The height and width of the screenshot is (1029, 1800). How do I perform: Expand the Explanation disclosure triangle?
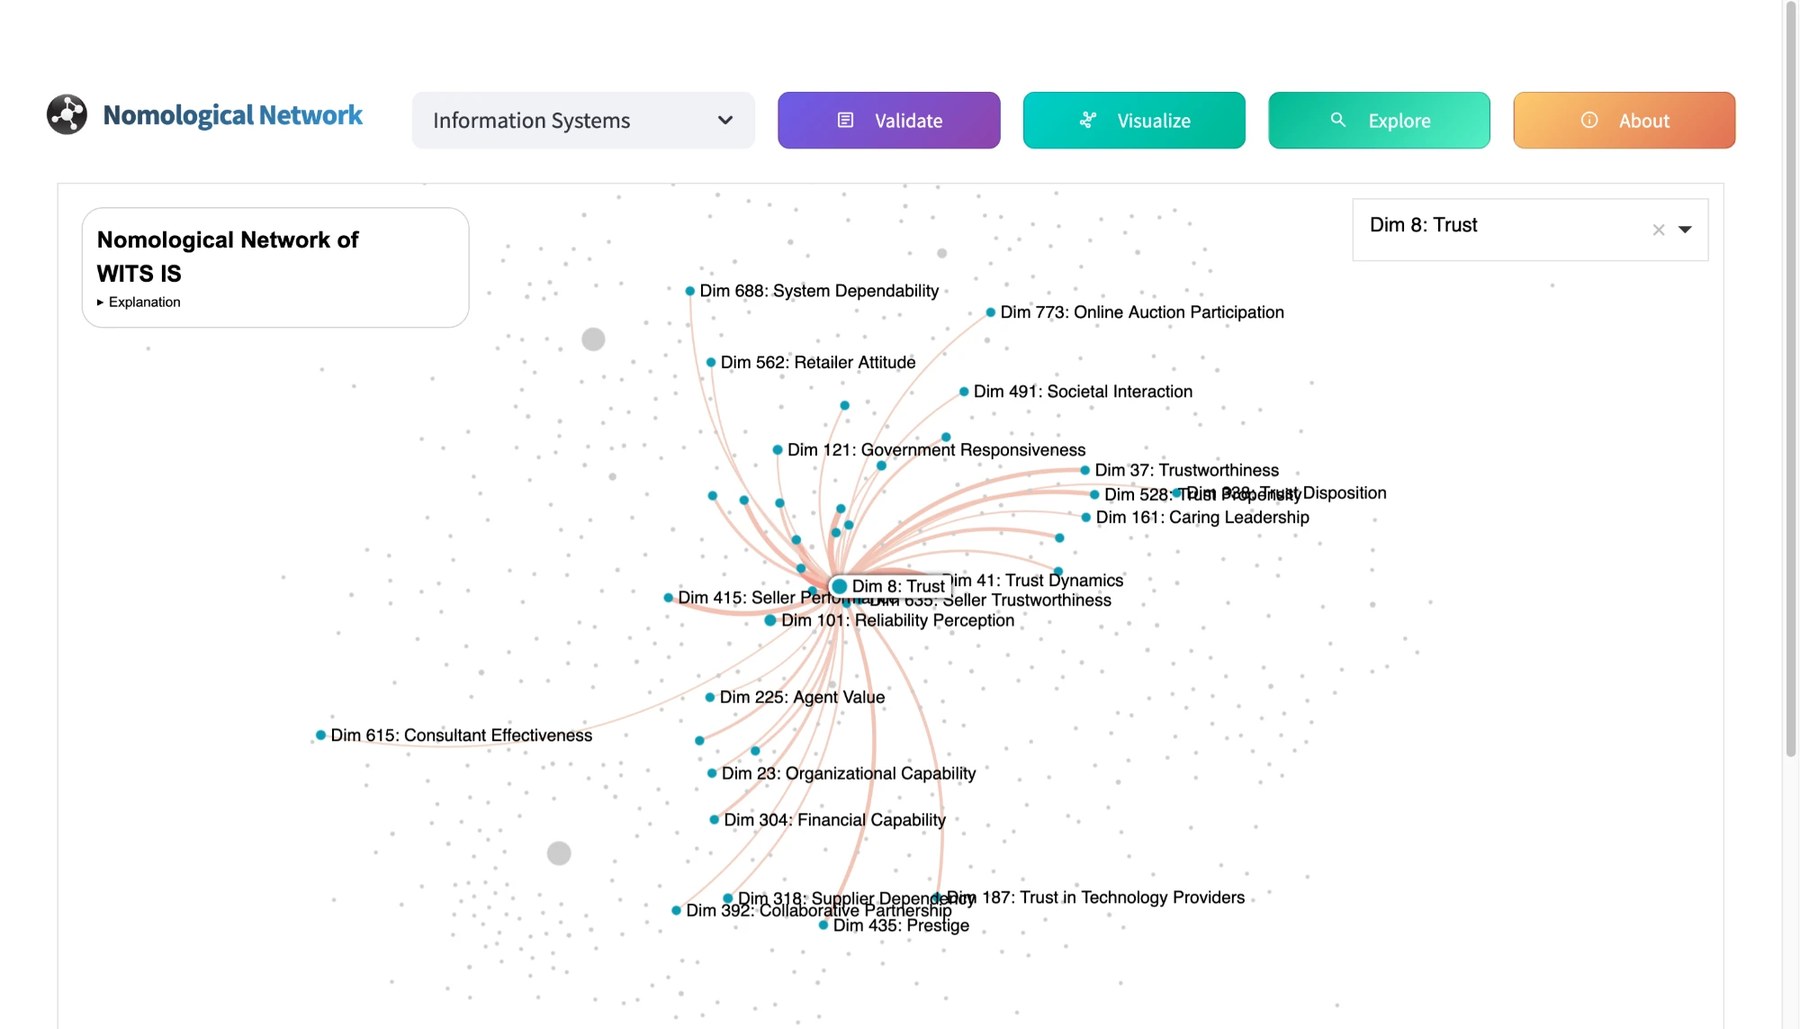pos(100,302)
